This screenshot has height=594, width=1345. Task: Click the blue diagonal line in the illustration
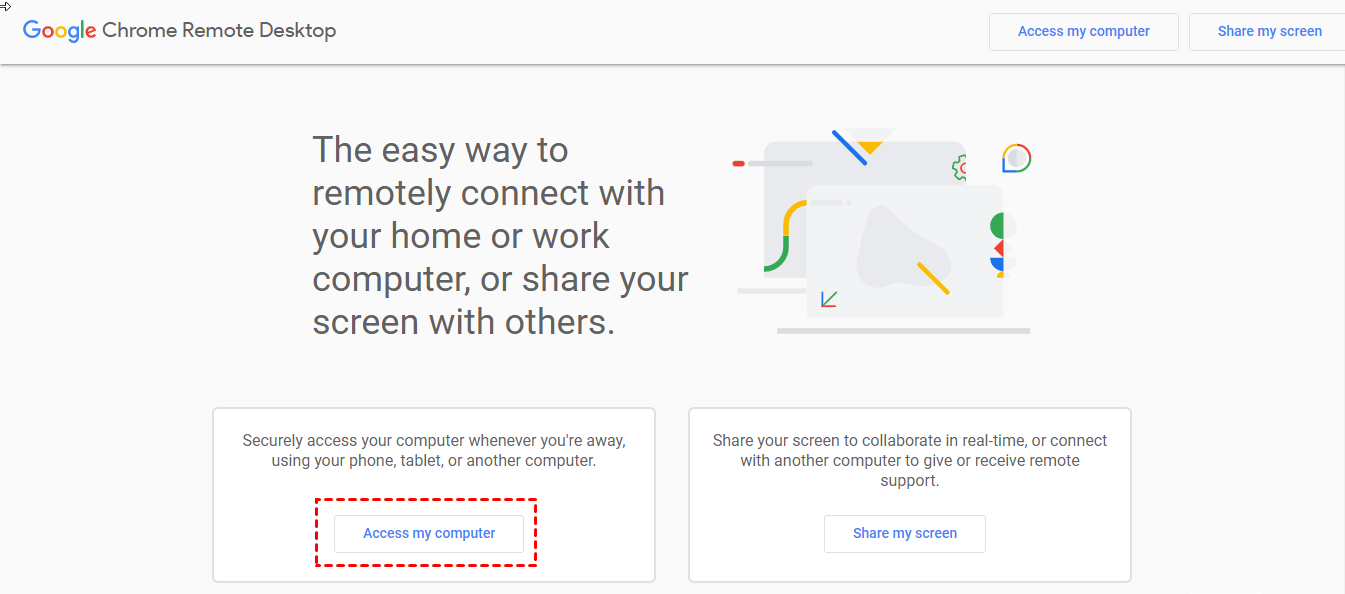point(849,147)
